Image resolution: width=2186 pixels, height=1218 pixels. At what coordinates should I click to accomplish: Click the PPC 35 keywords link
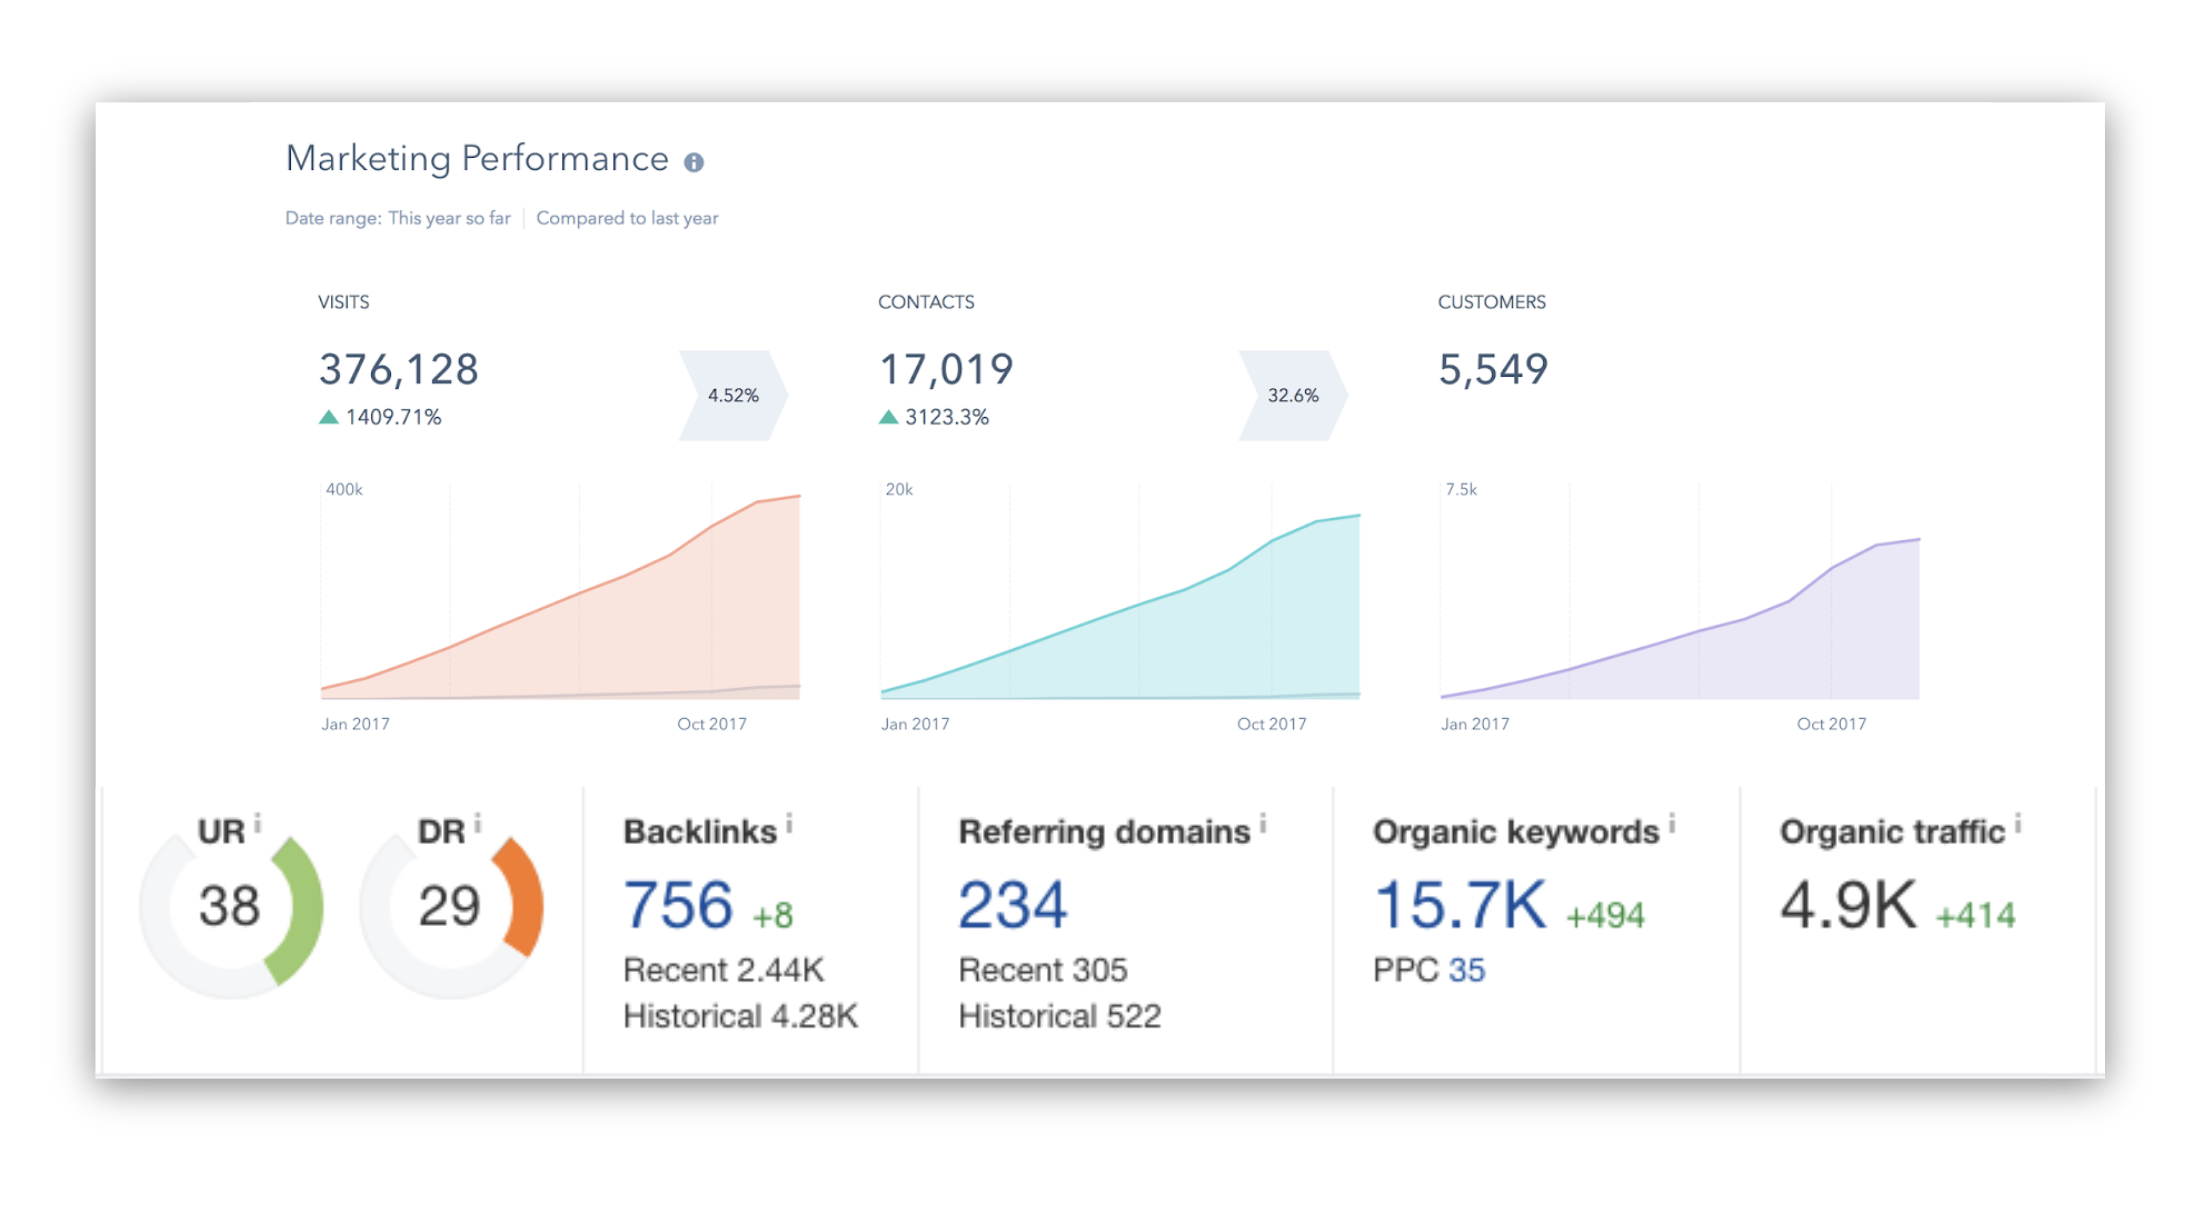tap(1466, 969)
